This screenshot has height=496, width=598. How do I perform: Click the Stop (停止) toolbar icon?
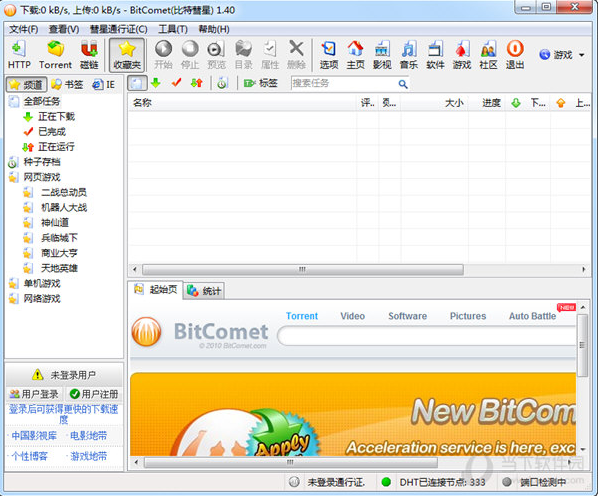click(190, 55)
